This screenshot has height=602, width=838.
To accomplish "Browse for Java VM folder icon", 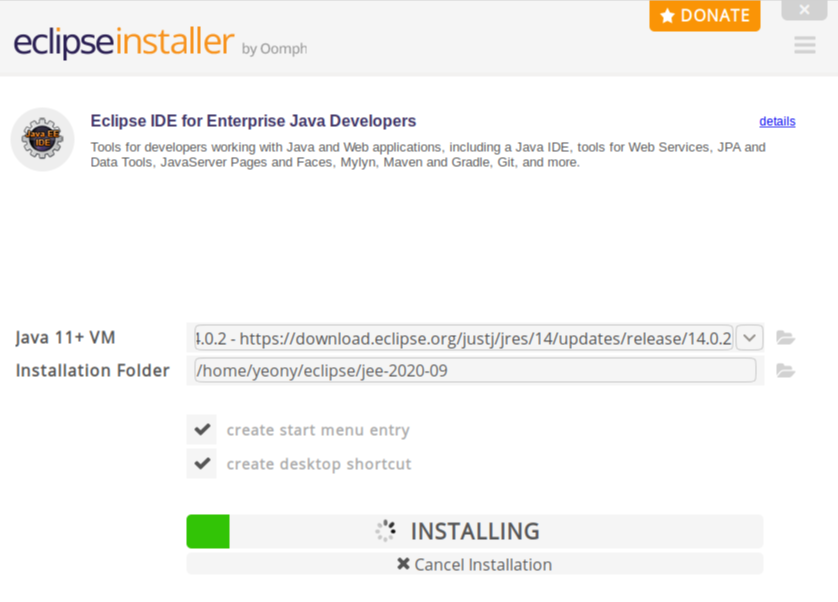I will click(785, 338).
